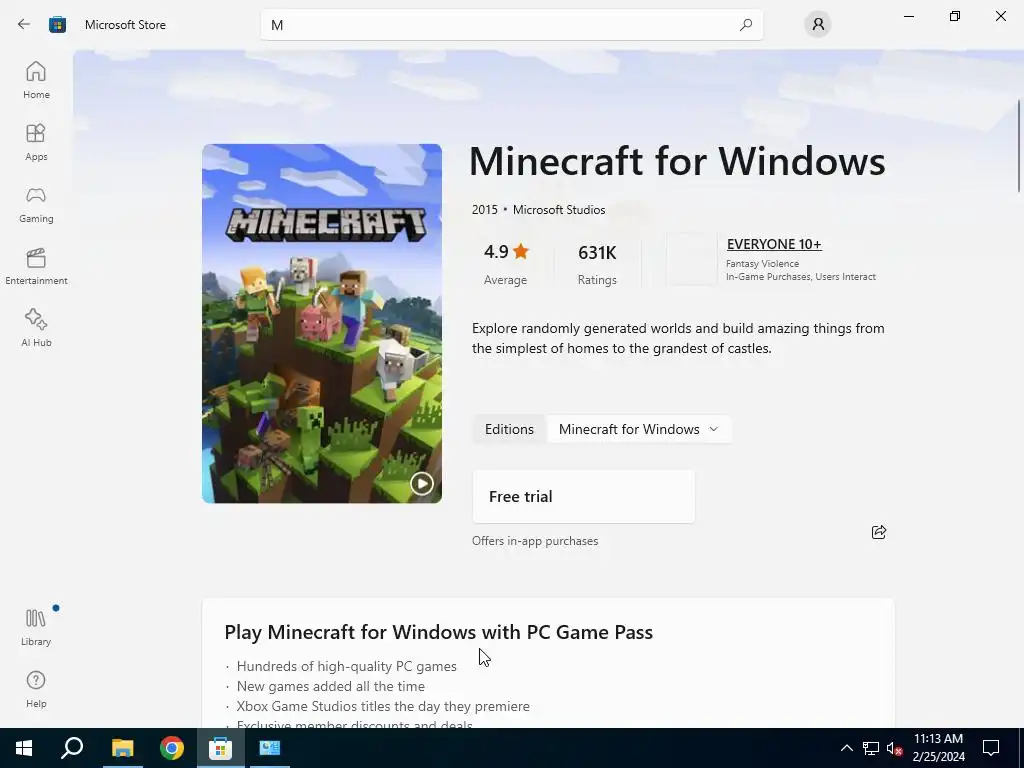Open AI Hub in the sidebar

(x=36, y=328)
